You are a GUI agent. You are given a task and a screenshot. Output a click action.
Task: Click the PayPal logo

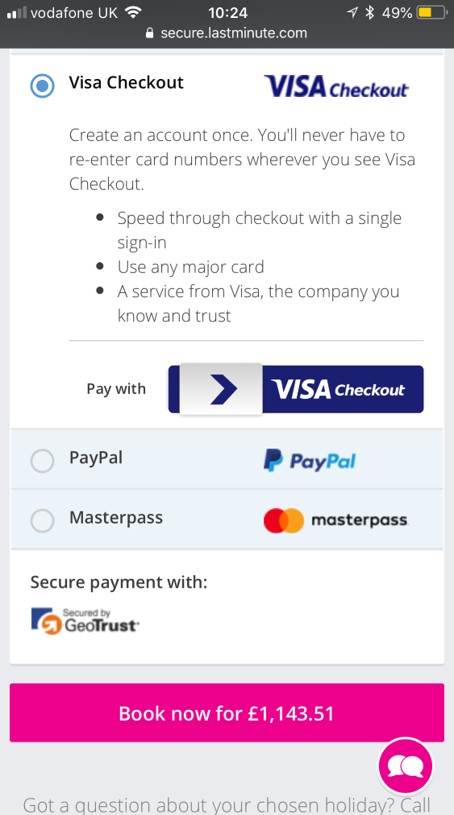309,461
